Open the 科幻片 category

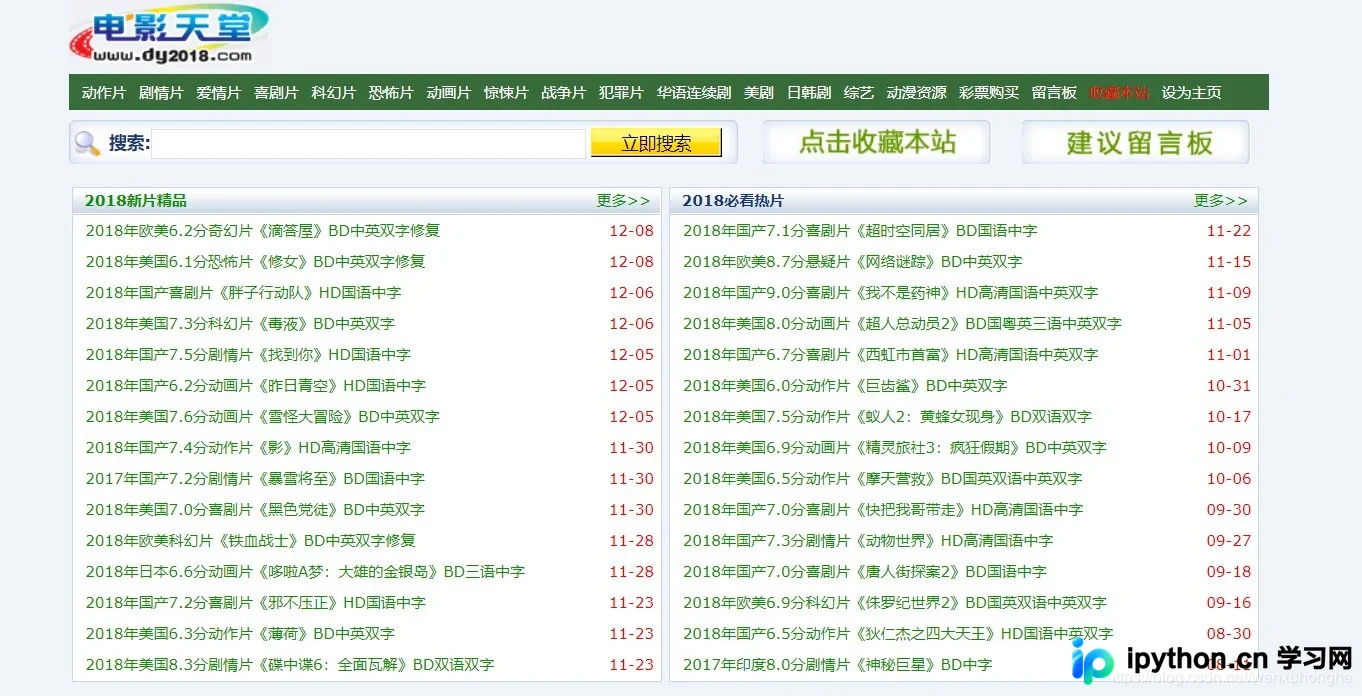point(334,93)
